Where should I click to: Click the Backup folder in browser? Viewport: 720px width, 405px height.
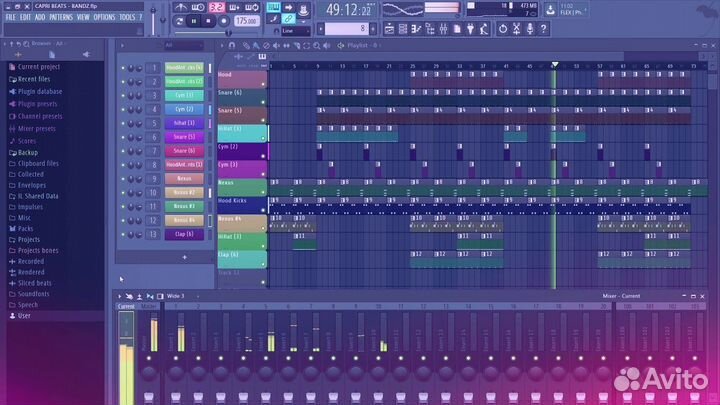click(28, 152)
